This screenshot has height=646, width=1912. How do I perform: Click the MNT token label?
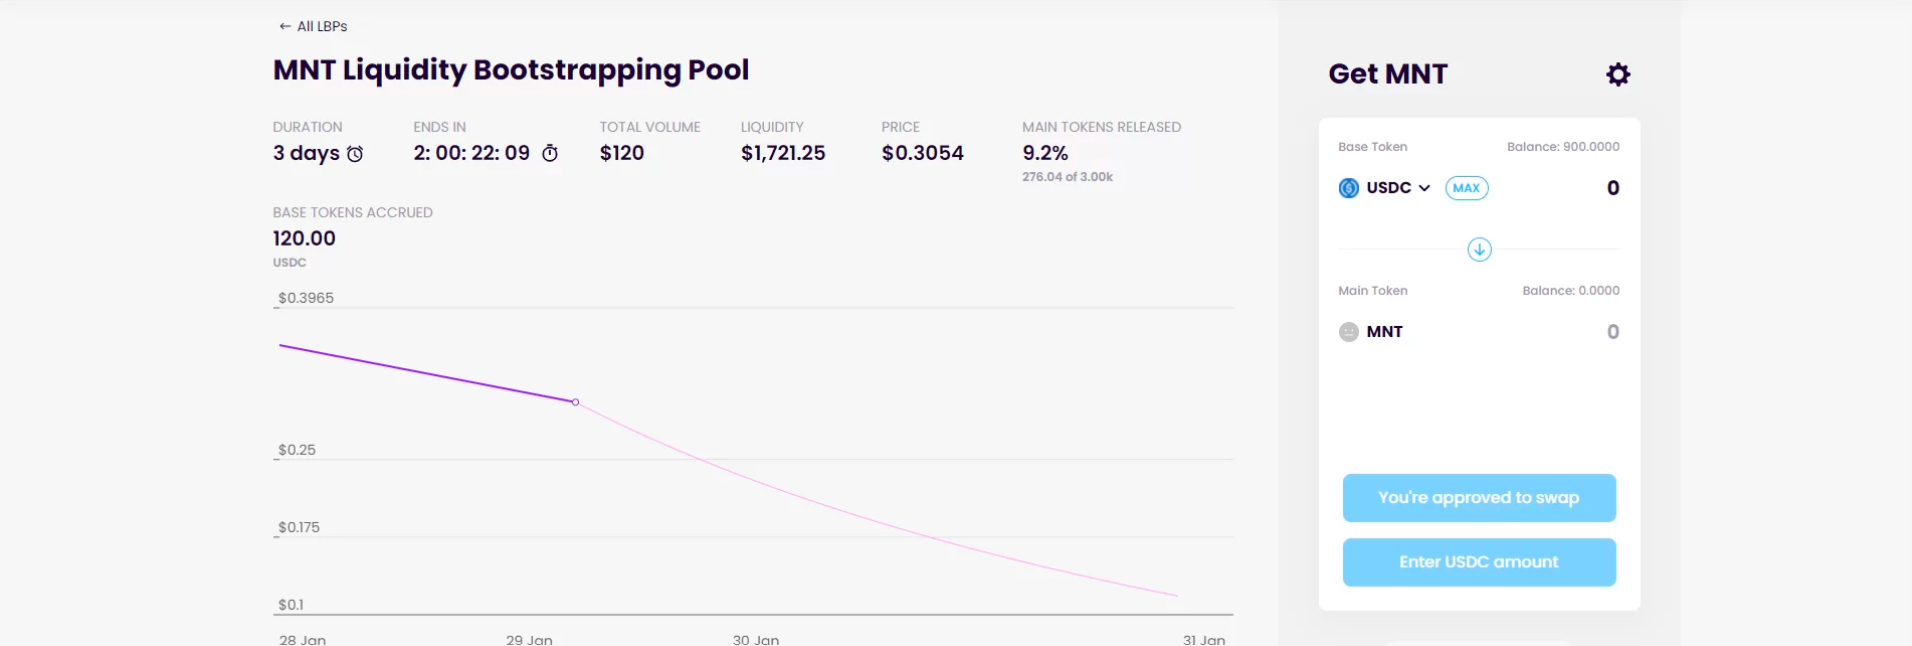point(1384,332)
